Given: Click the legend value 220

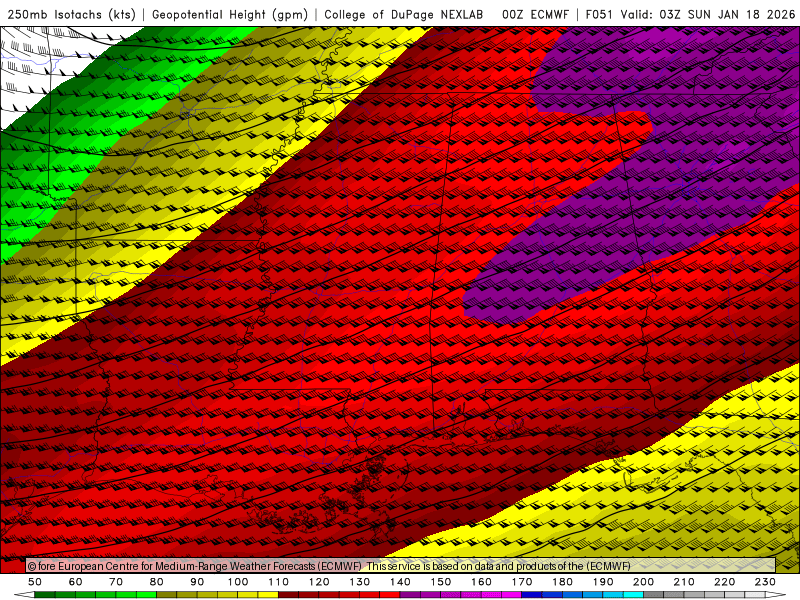Looking at the screenshot, I should point(725,582).
